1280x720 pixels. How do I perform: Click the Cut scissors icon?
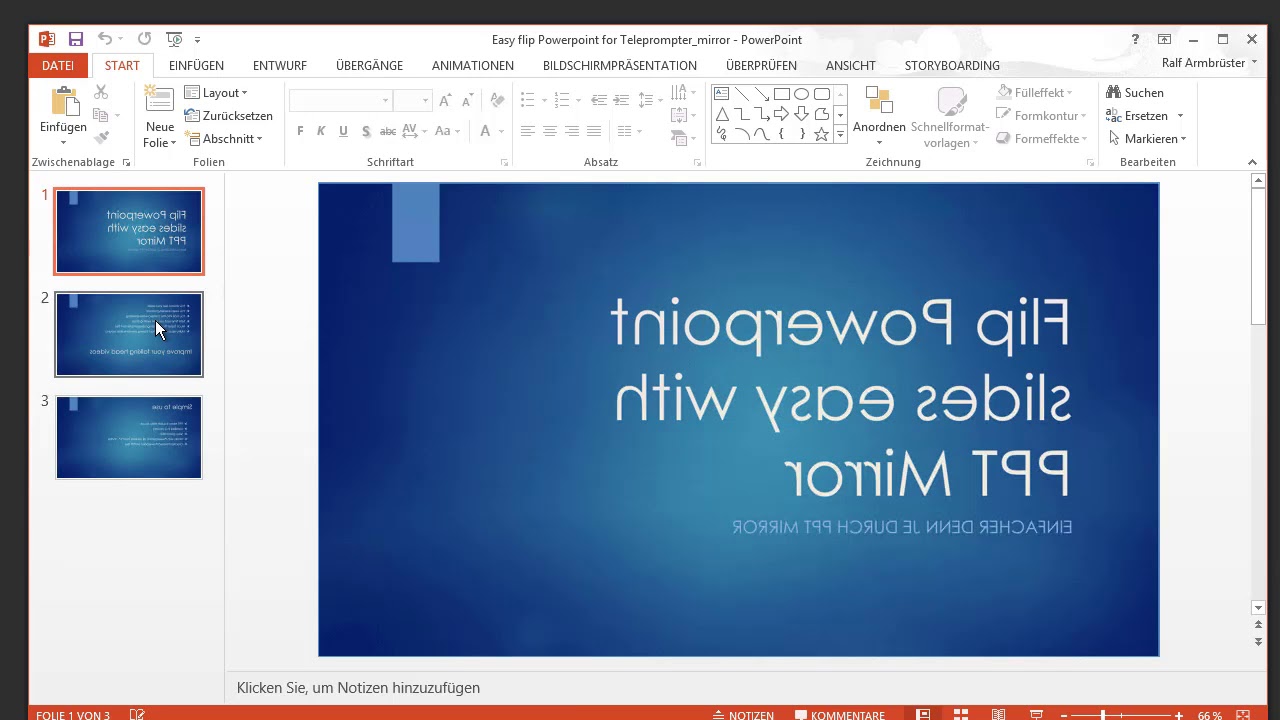coord(101,92)
